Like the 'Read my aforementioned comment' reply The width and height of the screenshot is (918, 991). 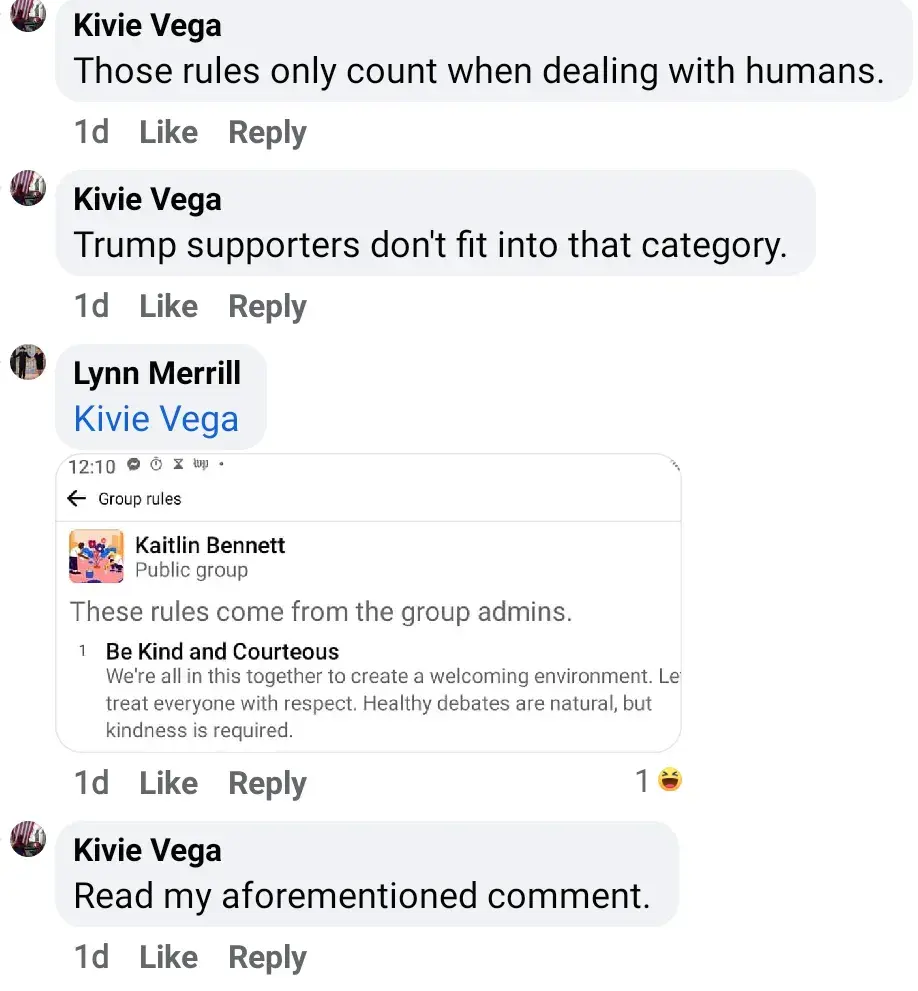coord(168,958)
